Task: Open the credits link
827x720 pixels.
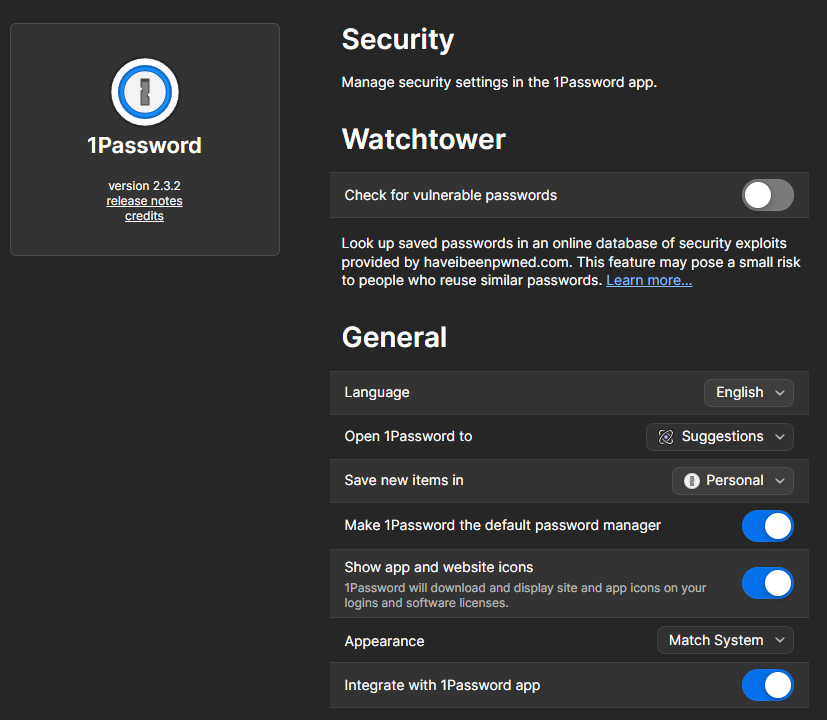Action: point(145,216)
